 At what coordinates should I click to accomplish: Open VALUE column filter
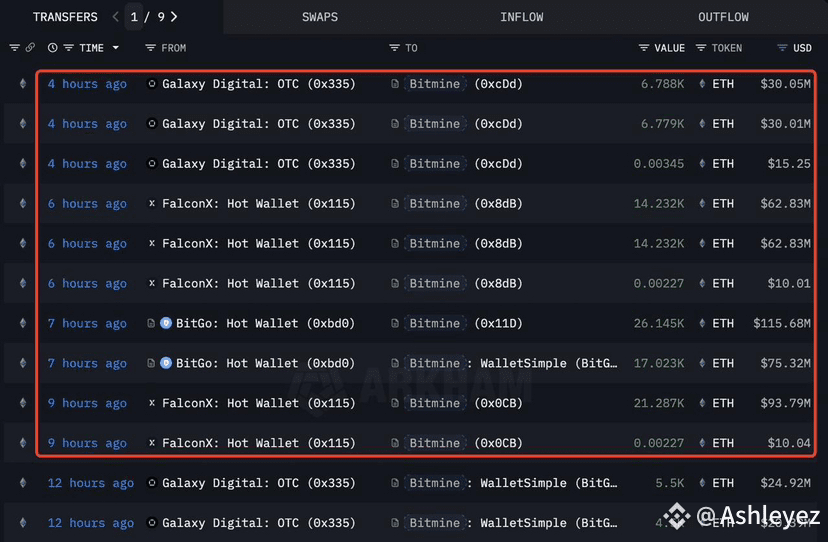coord(644,48)
